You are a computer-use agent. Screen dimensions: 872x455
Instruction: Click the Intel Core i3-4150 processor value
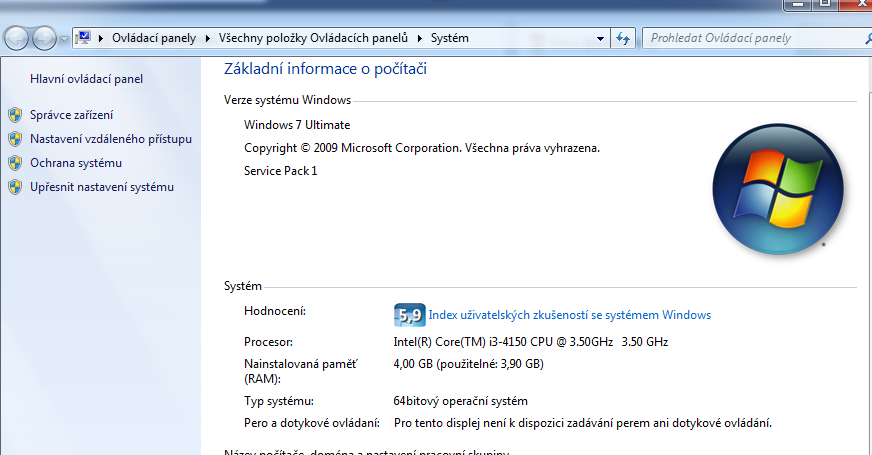point(531,342)
